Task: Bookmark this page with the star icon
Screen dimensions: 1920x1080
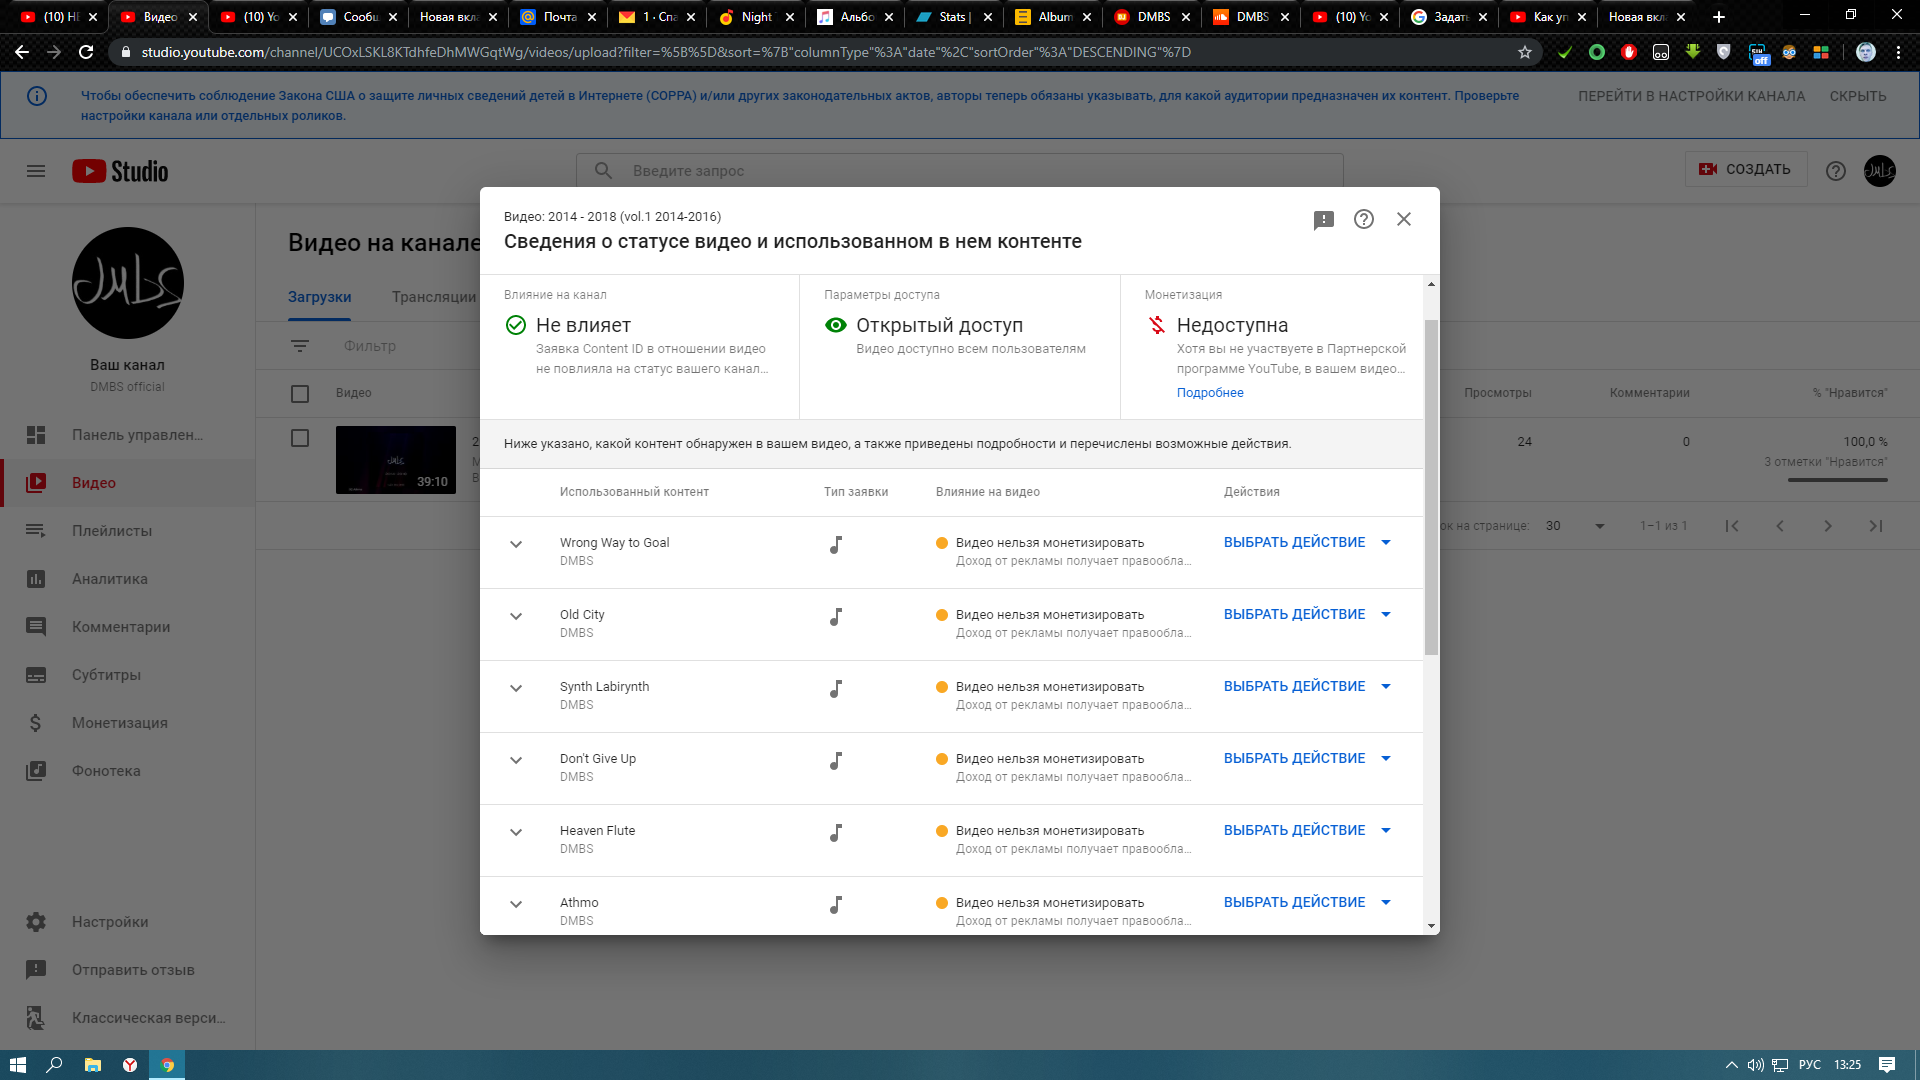Action: pos(1525,52)
